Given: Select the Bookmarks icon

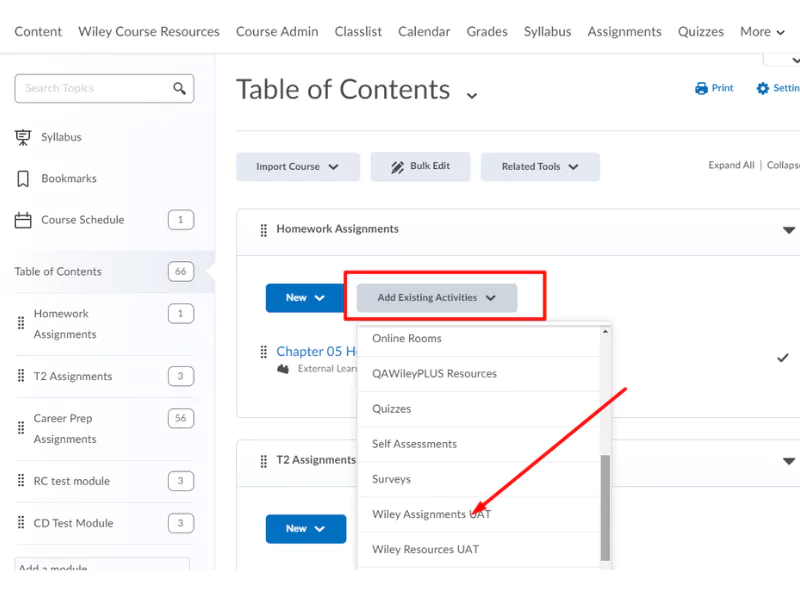Looking at the screenshot, I should point(24,178).
